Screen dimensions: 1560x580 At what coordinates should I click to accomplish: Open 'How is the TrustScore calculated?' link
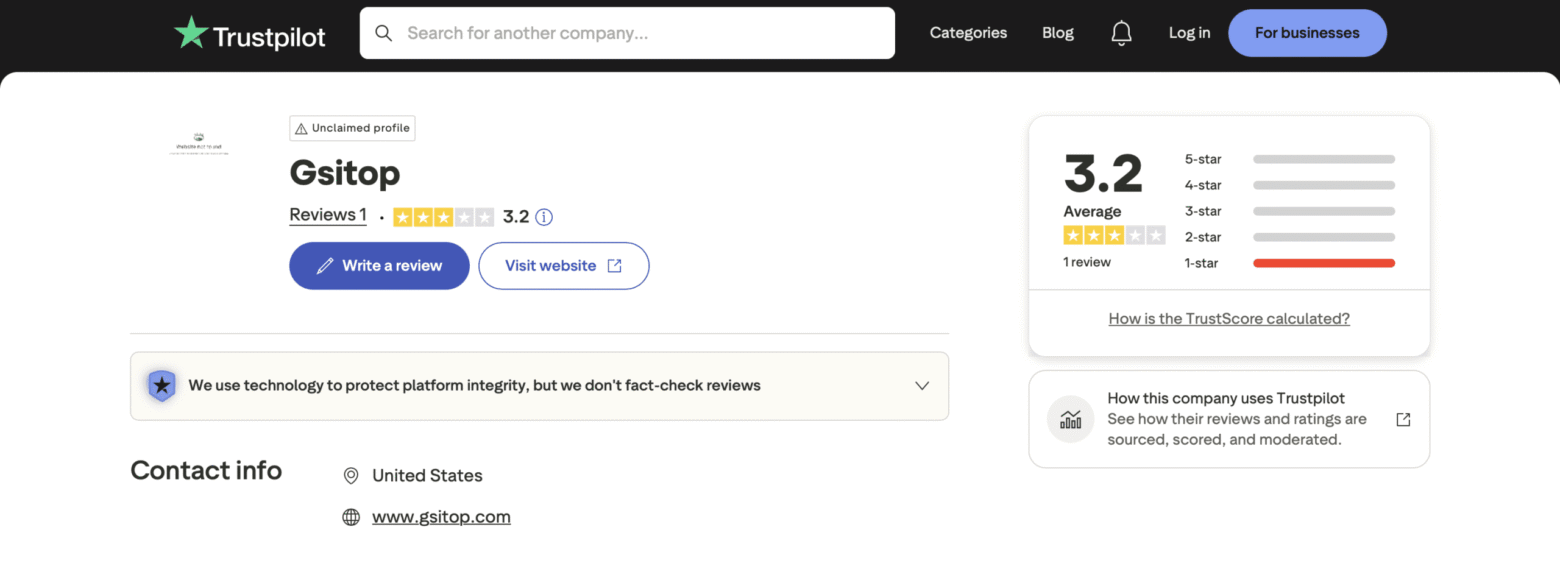[x=1228, y=318]
